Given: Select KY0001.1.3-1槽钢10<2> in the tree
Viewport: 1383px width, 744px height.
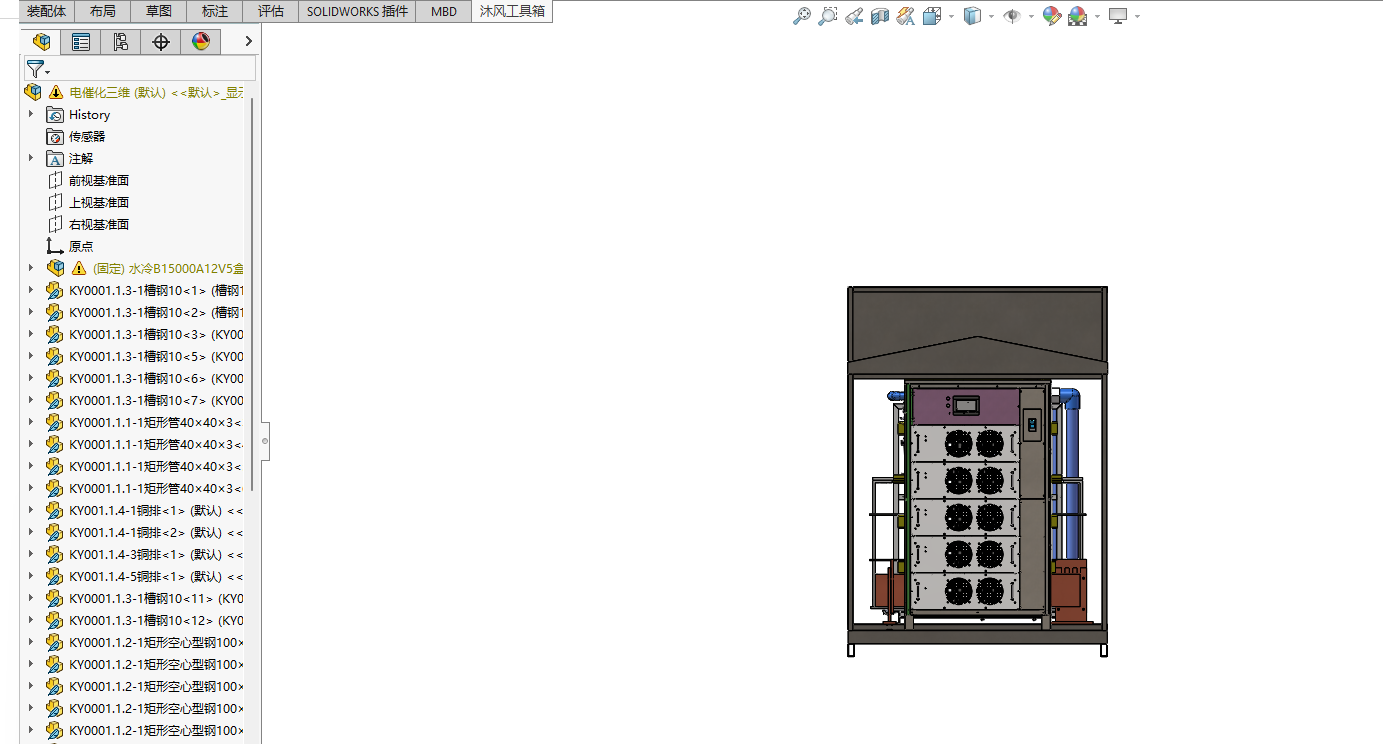Looking at the screenshot, I should coord(156,312).
